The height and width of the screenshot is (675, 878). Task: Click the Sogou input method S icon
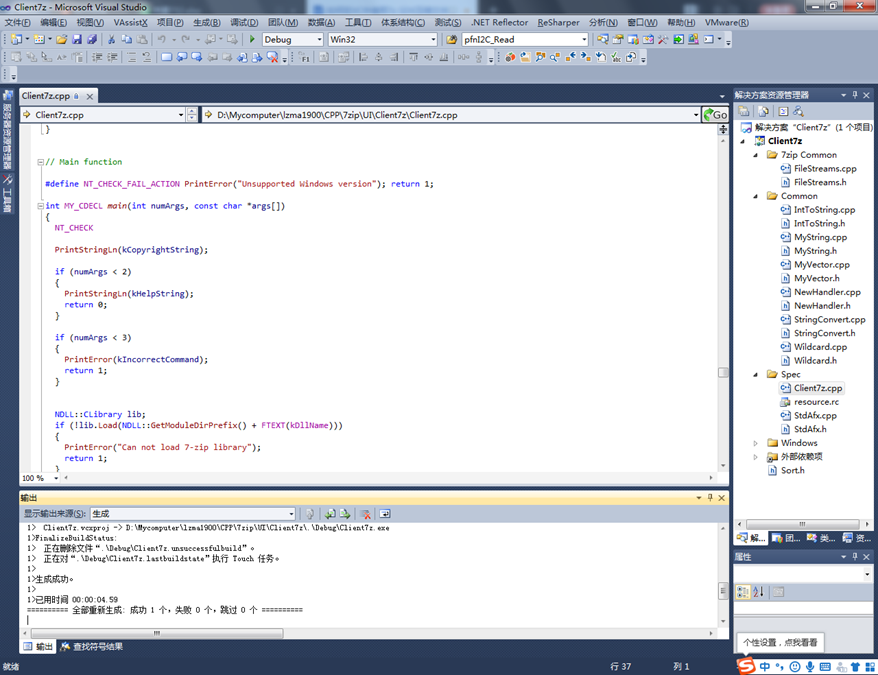pos(745,666)
